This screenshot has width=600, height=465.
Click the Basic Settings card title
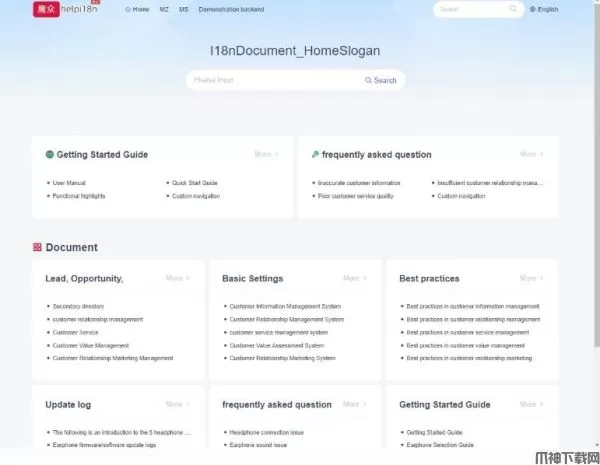[253, 279]
